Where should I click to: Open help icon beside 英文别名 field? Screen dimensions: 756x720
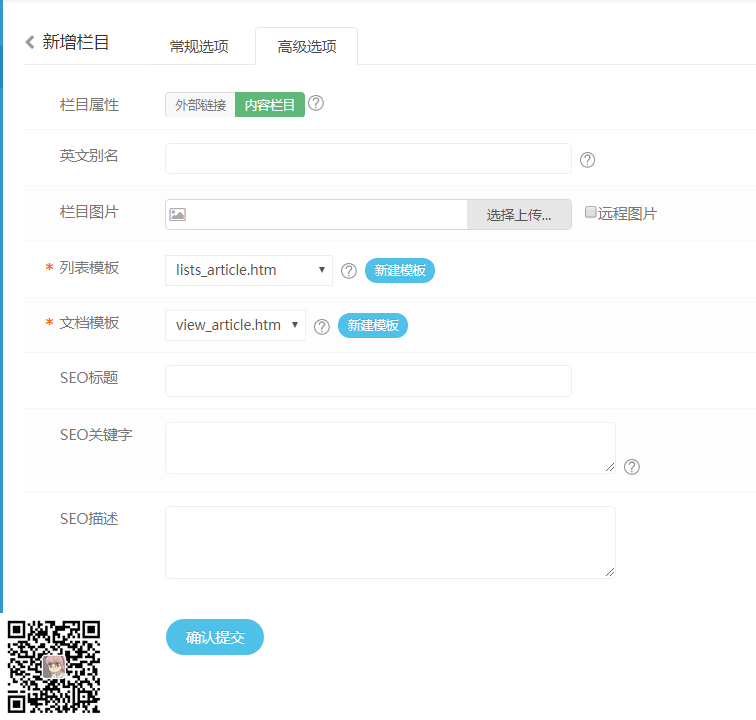587,160
